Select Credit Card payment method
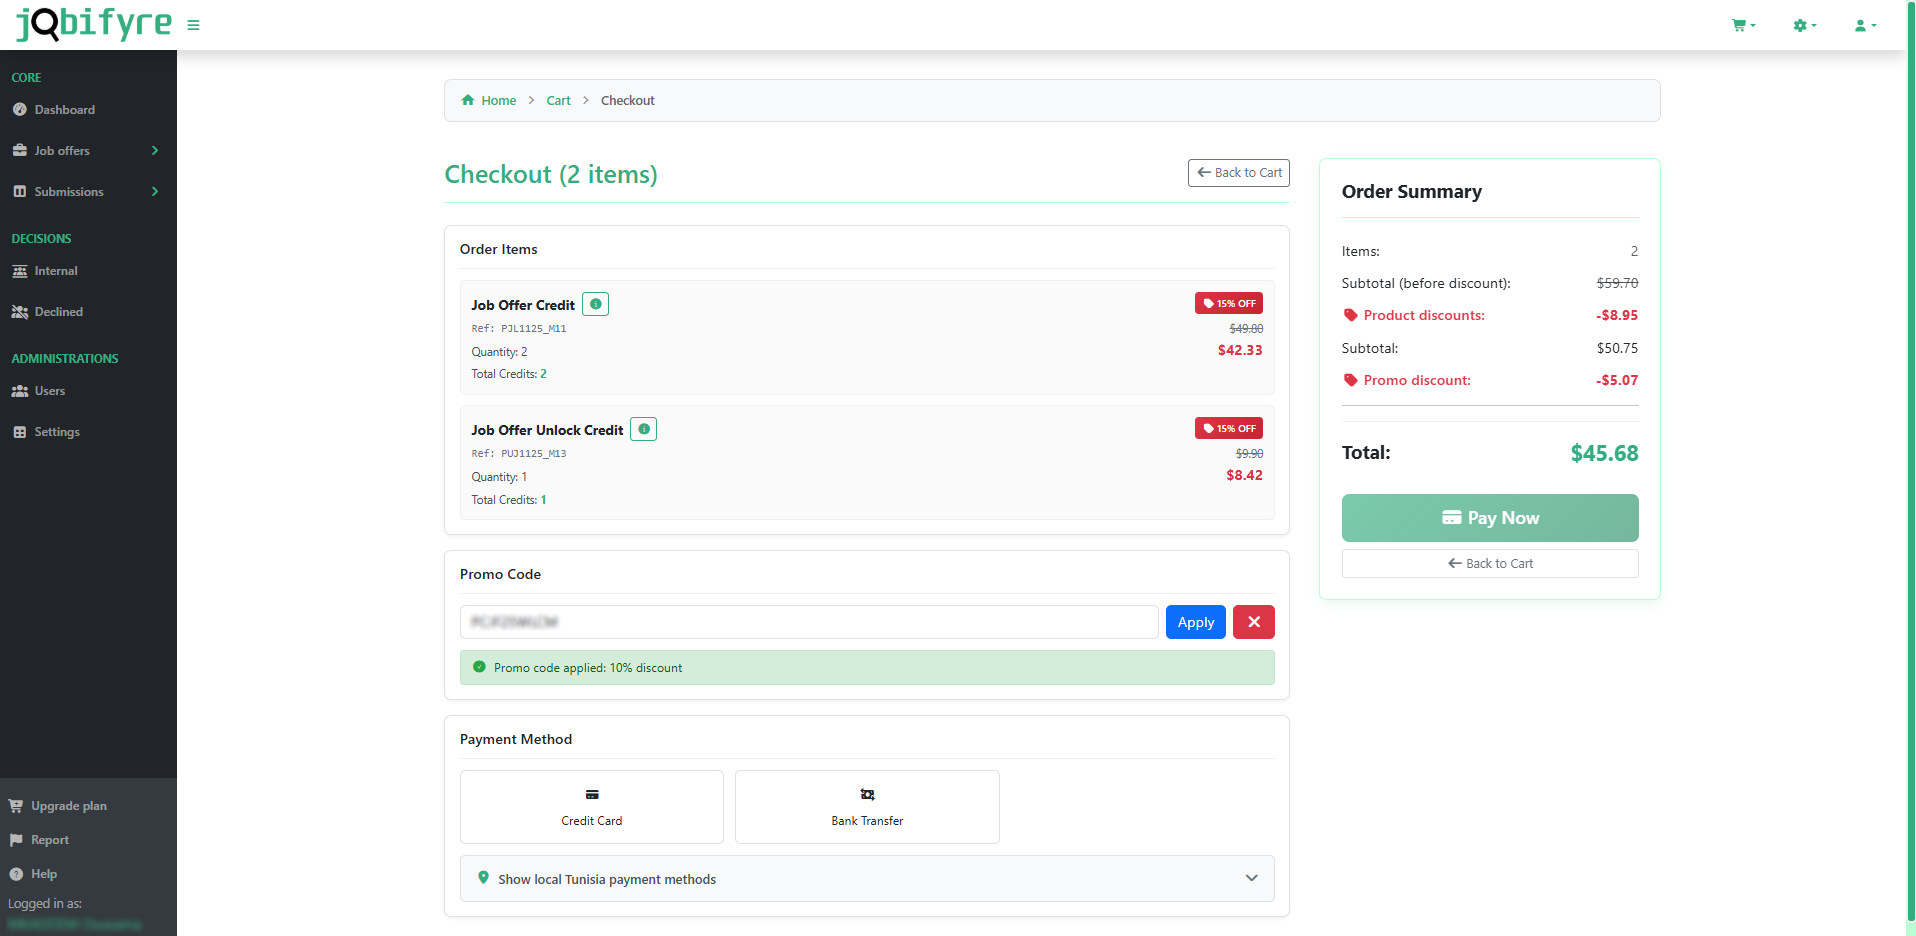The width and height of the screenshot is (1916, 936). pyautogui.click(x=591, y=807)
